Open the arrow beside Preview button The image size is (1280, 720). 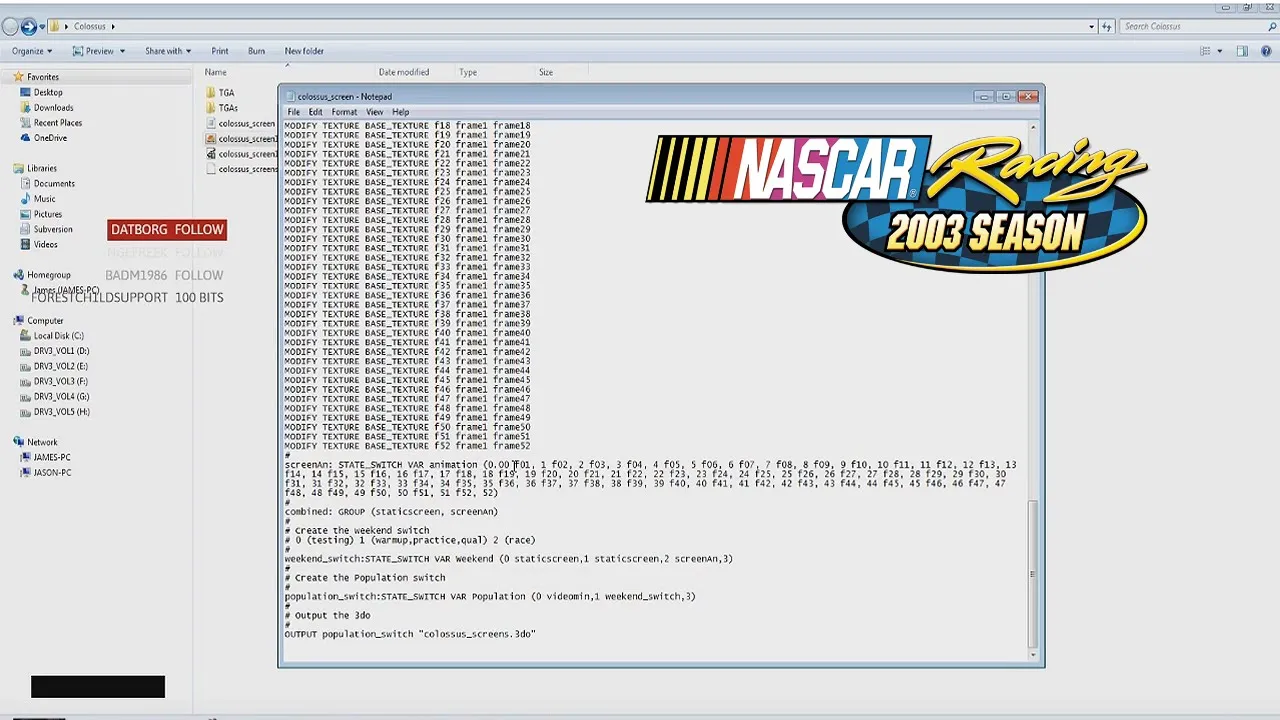click(x=122, y=51)
